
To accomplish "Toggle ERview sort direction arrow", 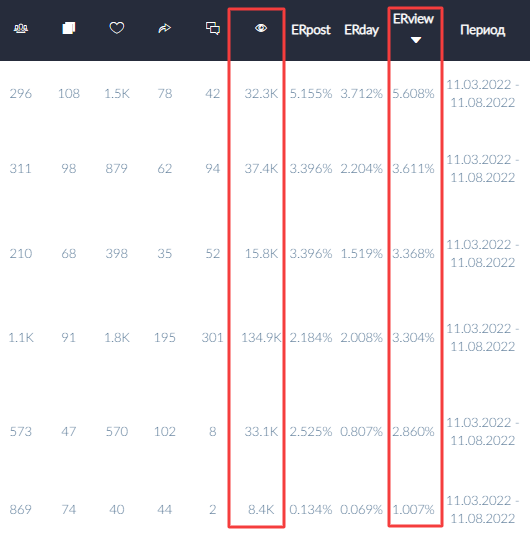I will pyautogui.click(x=416, y=40).
